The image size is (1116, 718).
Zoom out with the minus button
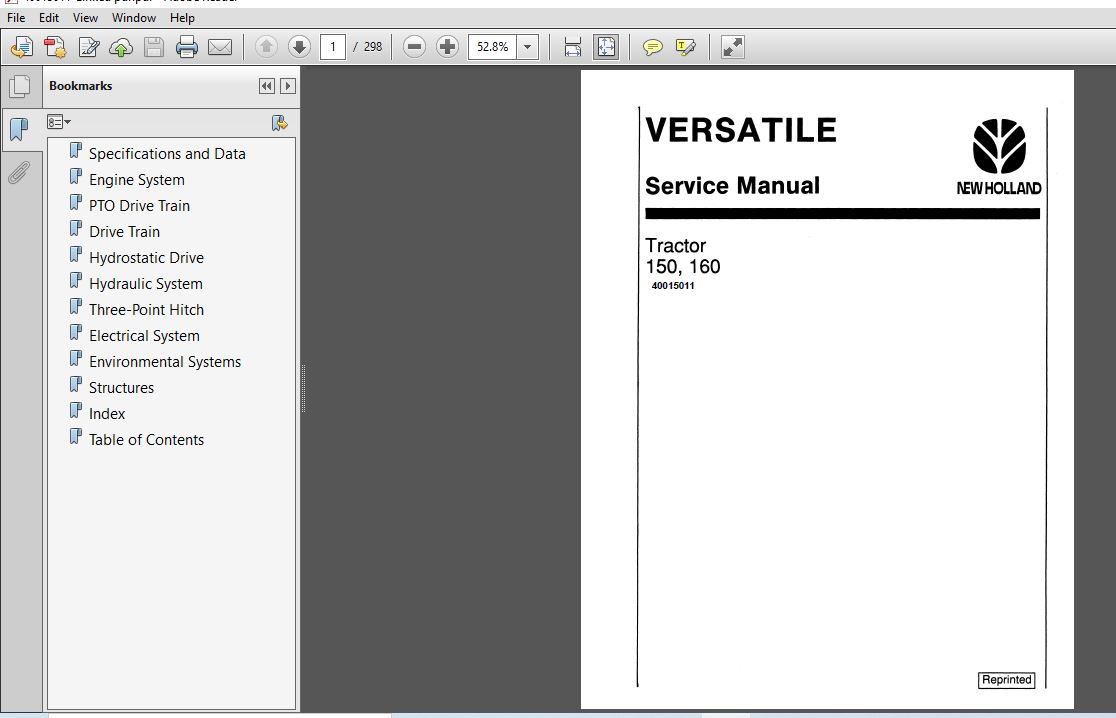[414, 47]
